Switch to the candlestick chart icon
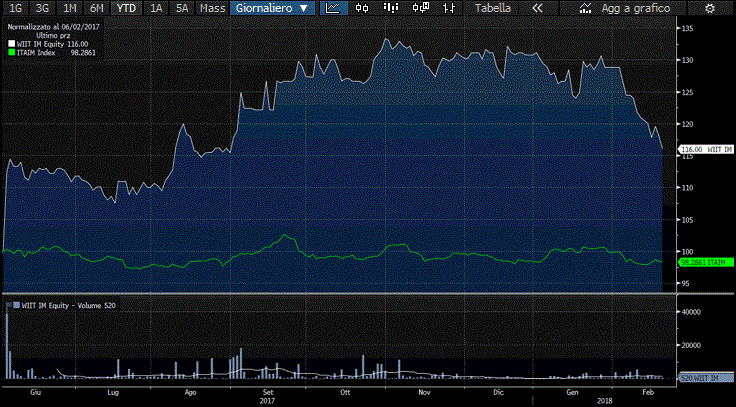 pyautogui.click(x=362, y=8)
